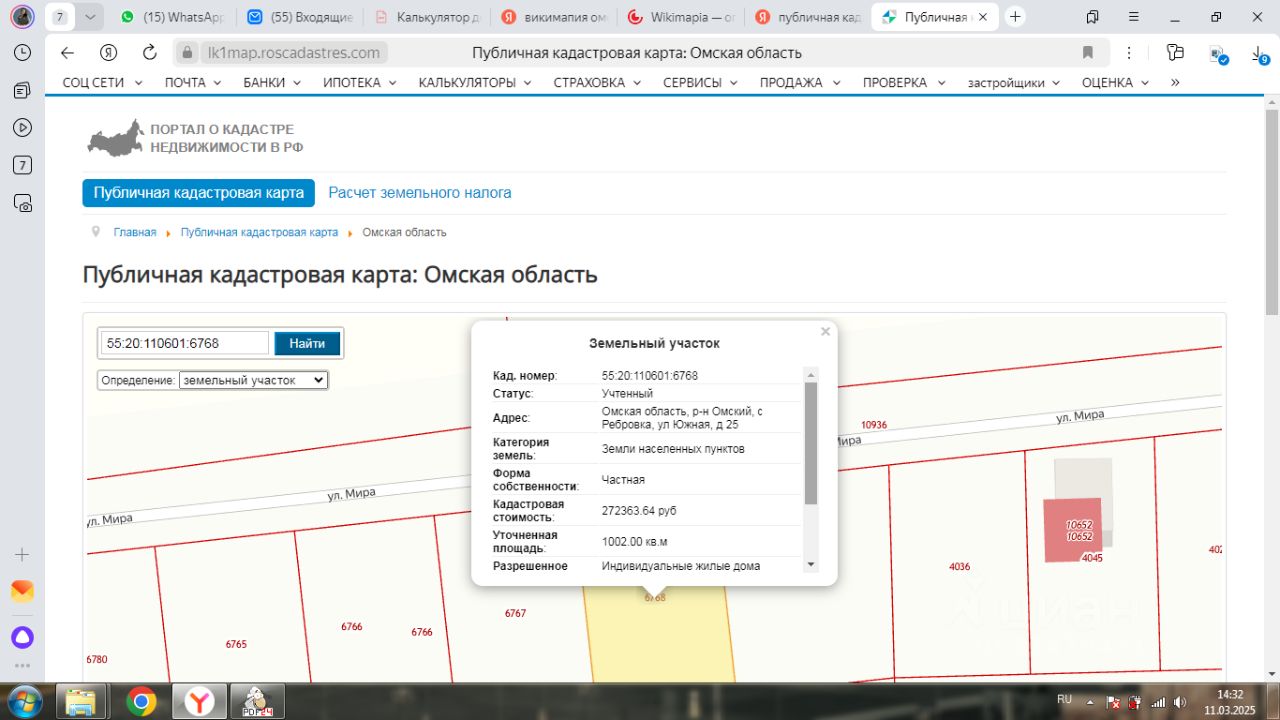
Task: Expand the ИПОТЕКА bookmarks folder
Action: click(360, 83)
